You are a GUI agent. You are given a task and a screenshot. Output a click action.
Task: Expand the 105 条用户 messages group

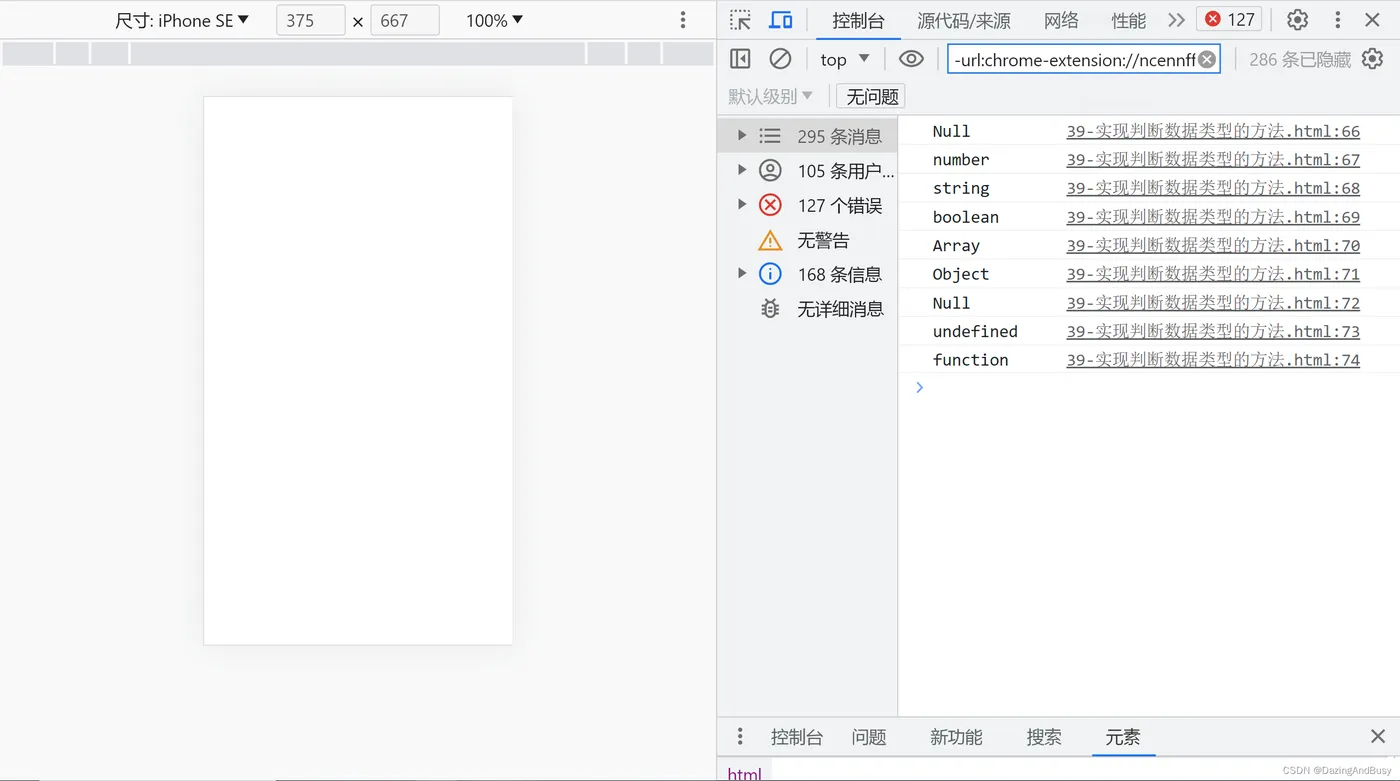pos(742,169)
